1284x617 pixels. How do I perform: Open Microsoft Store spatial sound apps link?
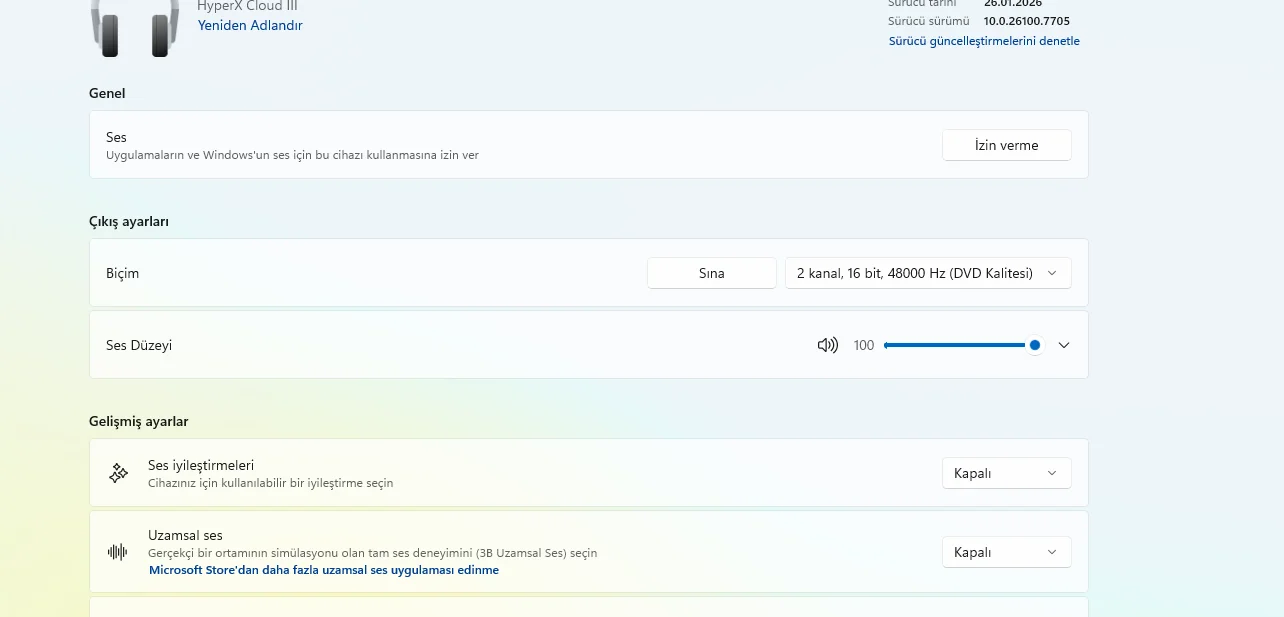click(x=324, y=570)
